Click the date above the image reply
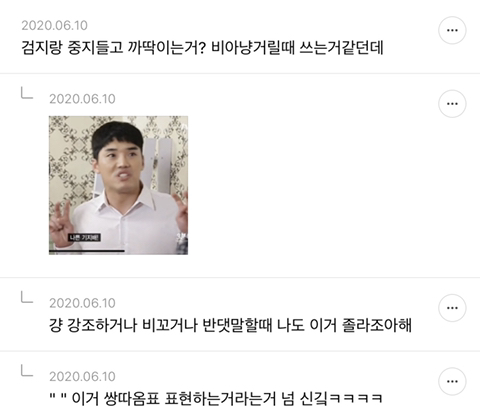 click(82, 99)
